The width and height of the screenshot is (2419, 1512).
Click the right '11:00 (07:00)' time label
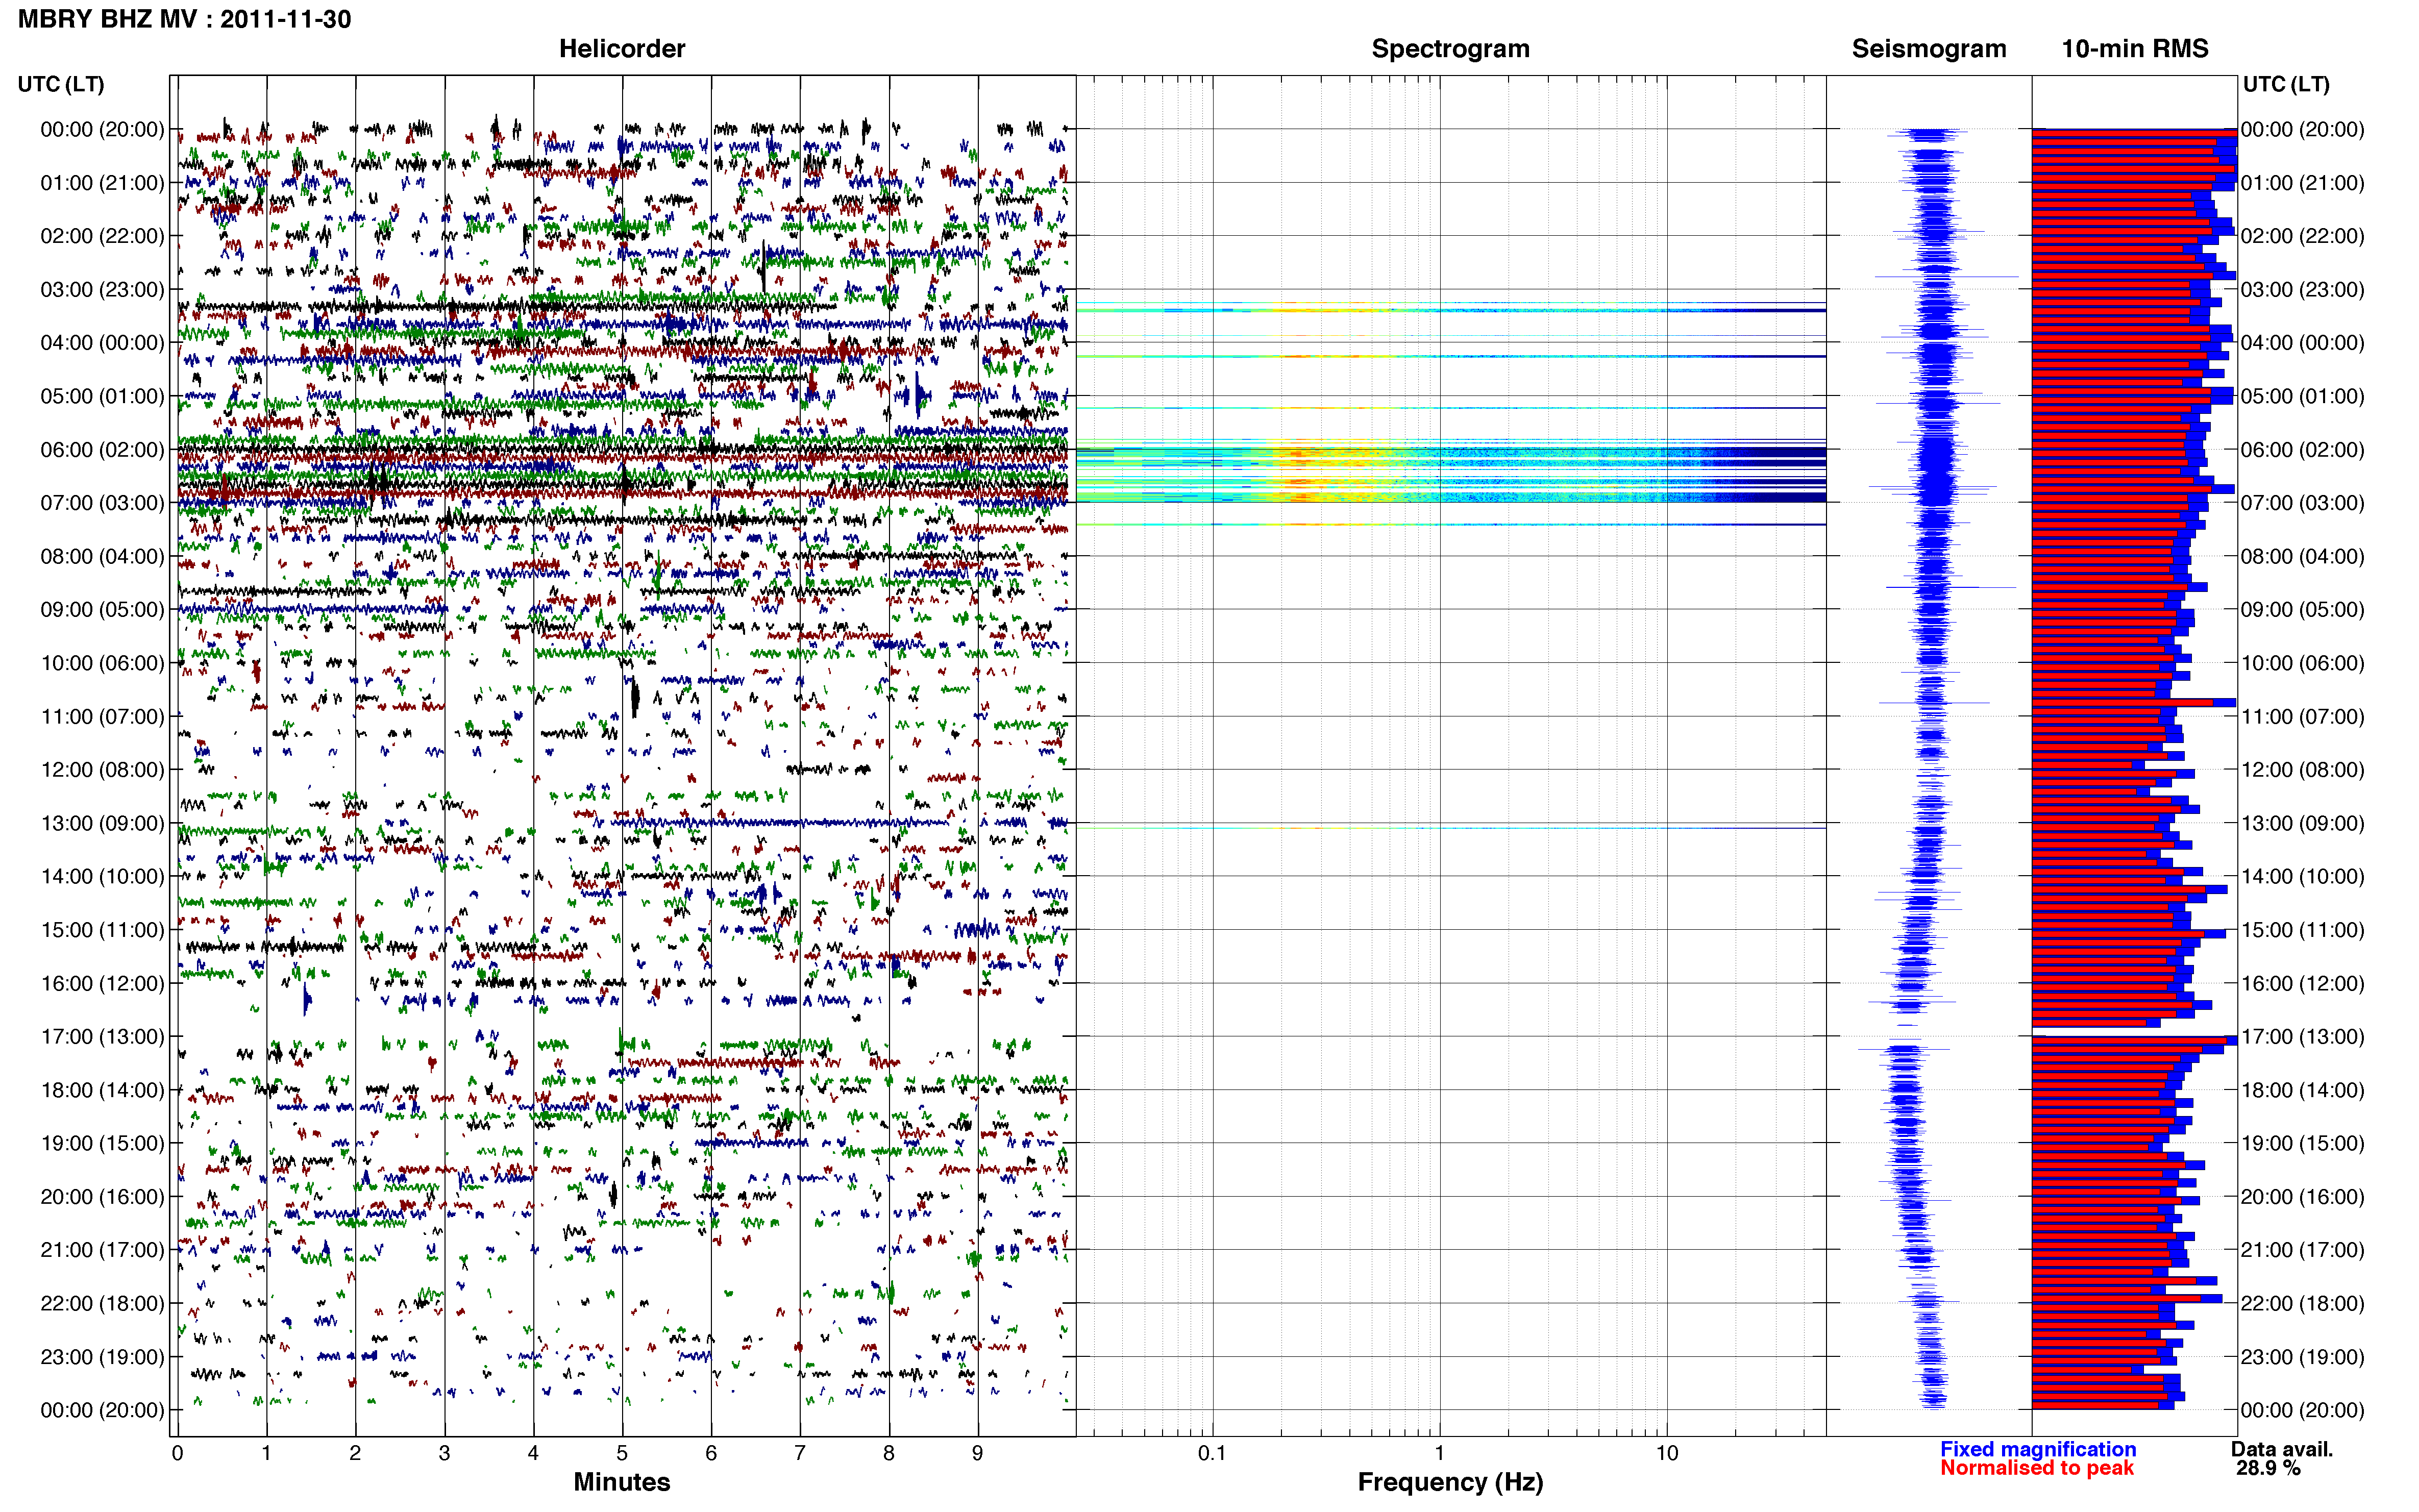click(x=2302, y=716)
